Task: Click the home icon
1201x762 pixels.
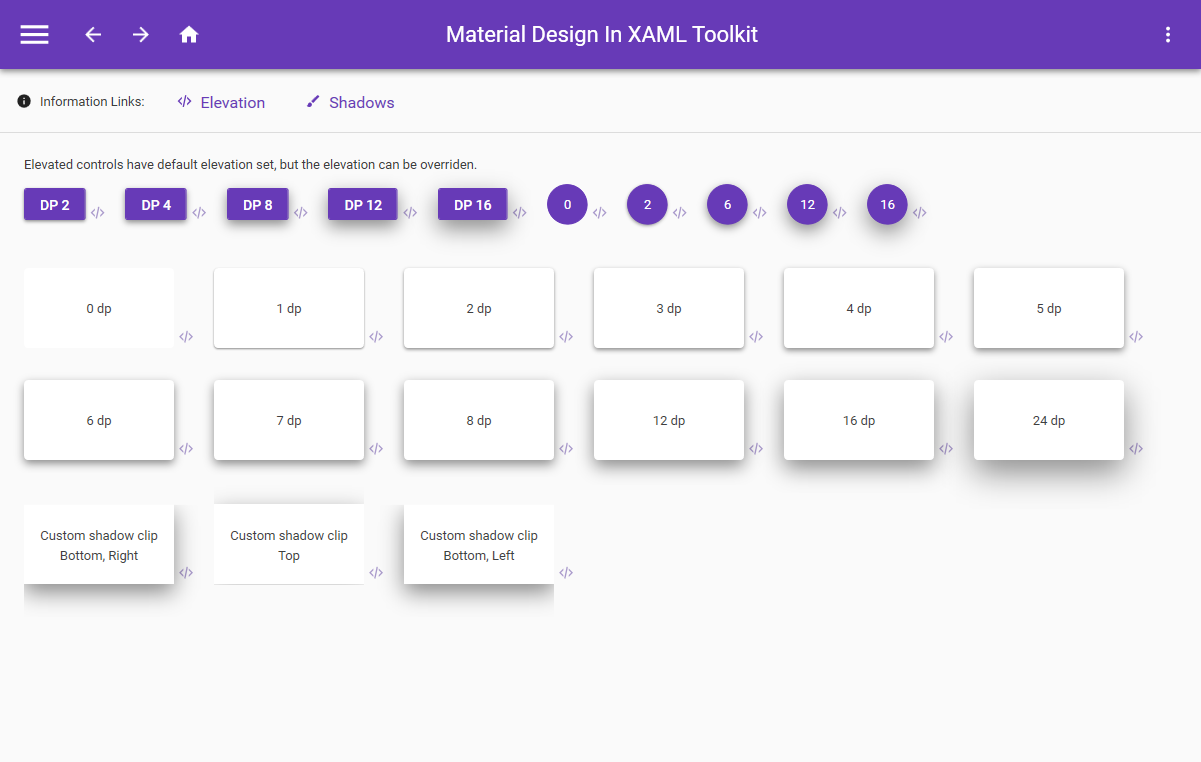Action: tap(189, 34)
